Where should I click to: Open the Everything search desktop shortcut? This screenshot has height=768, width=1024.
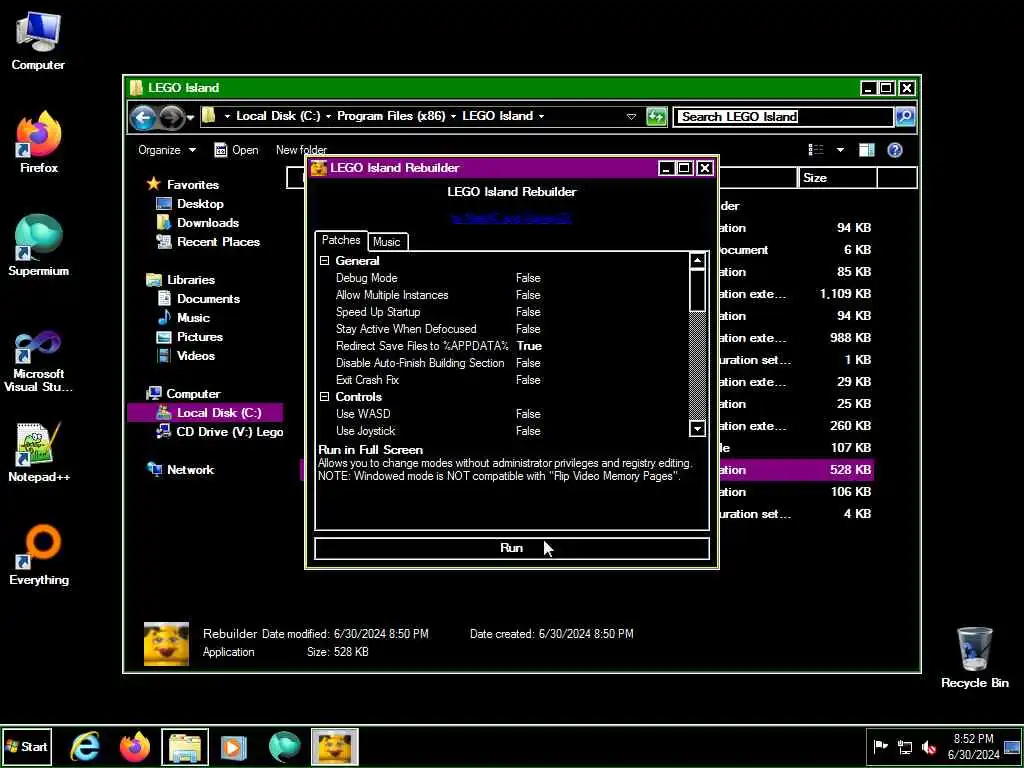(39, 555)
